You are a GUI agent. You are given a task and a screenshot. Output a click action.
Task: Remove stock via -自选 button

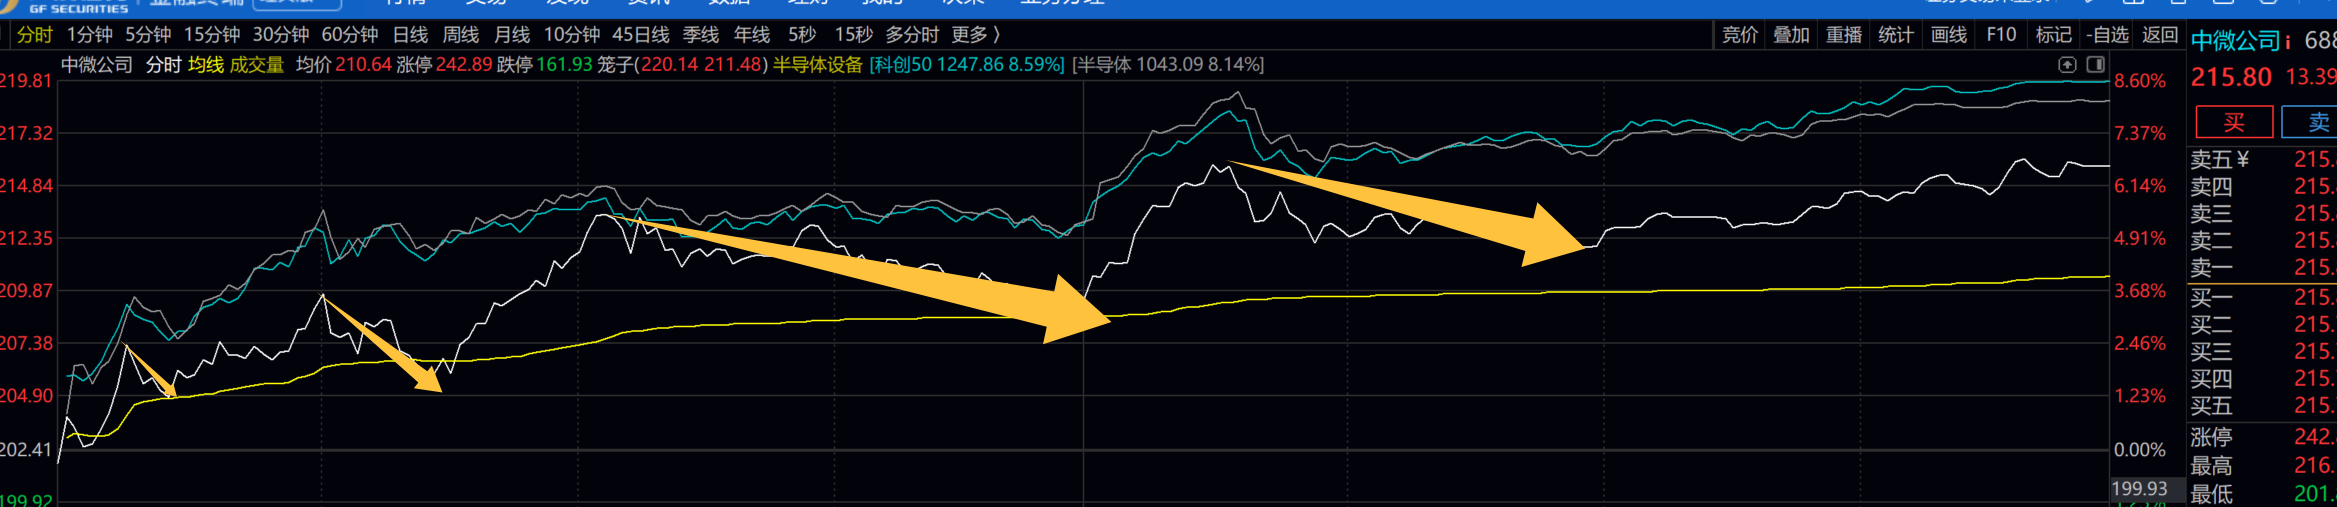pyautogui.click(x=2107, y=35)
